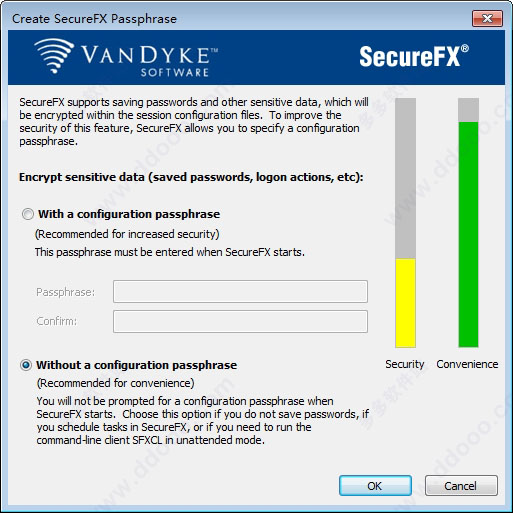This screenshot has height=513, width=513.
Task: Click the gray top of Convenience meter
Action: click(468, 110)
